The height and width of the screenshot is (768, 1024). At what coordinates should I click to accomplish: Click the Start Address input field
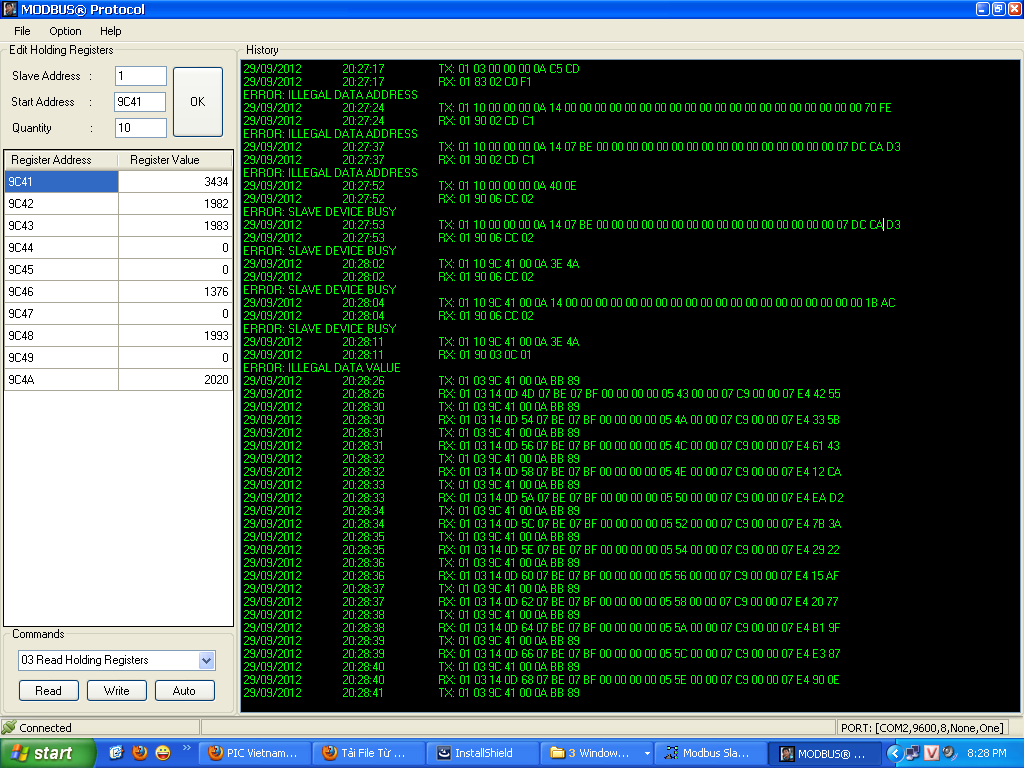(140, 102)
